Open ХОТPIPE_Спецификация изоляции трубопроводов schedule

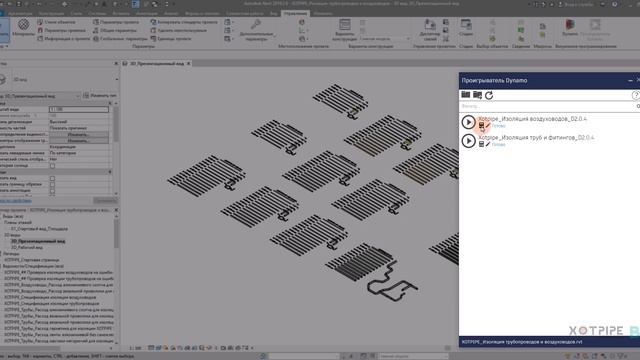tap(51, 303)
